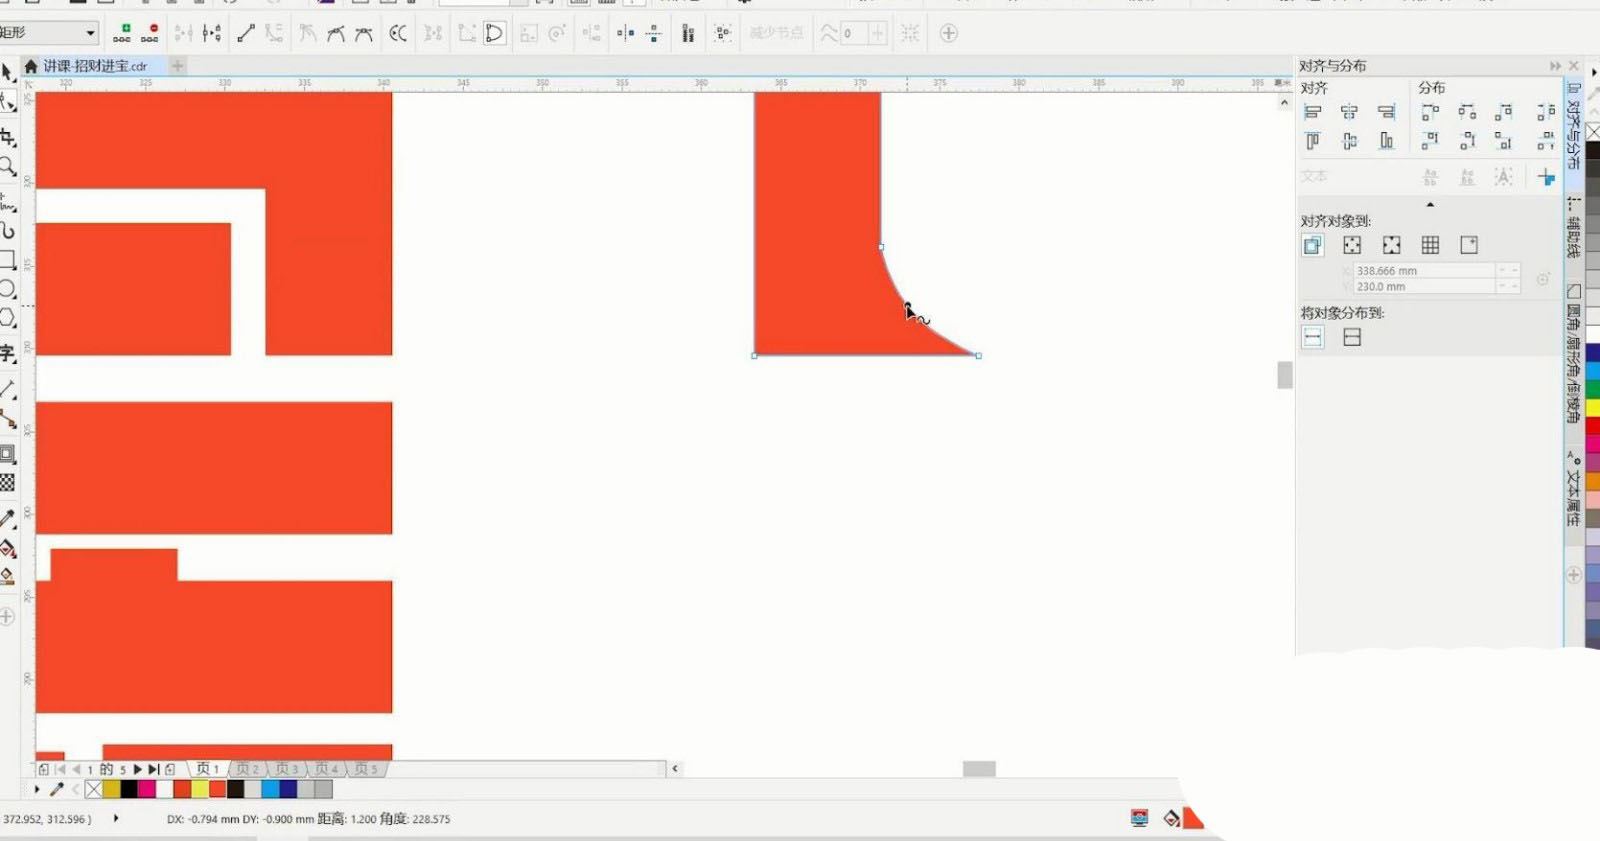Image resolution: width=1600 pixels, height=841 pixels.
Task: Collapse the 对齐与分布 docker with double arrow
Action: point(1555,66)
